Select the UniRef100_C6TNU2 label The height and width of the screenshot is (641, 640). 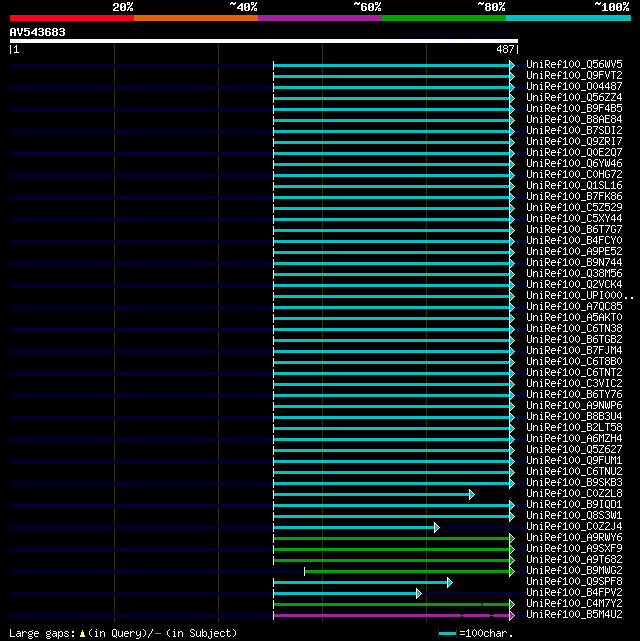(x=574, y=472)
